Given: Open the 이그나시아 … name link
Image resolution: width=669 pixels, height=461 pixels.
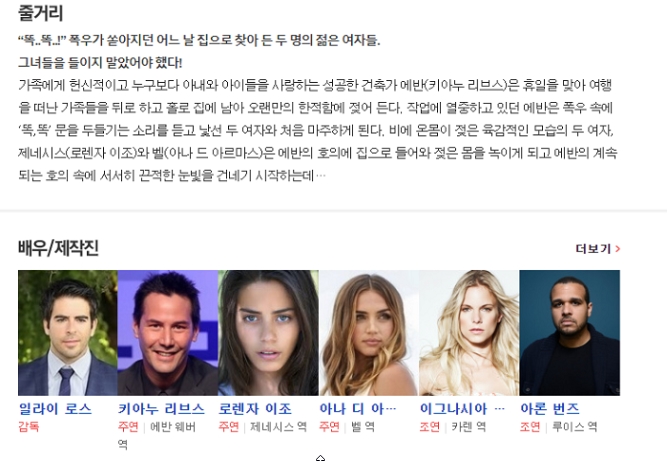Looking at the screenshot, I should (x=462, y=408).
